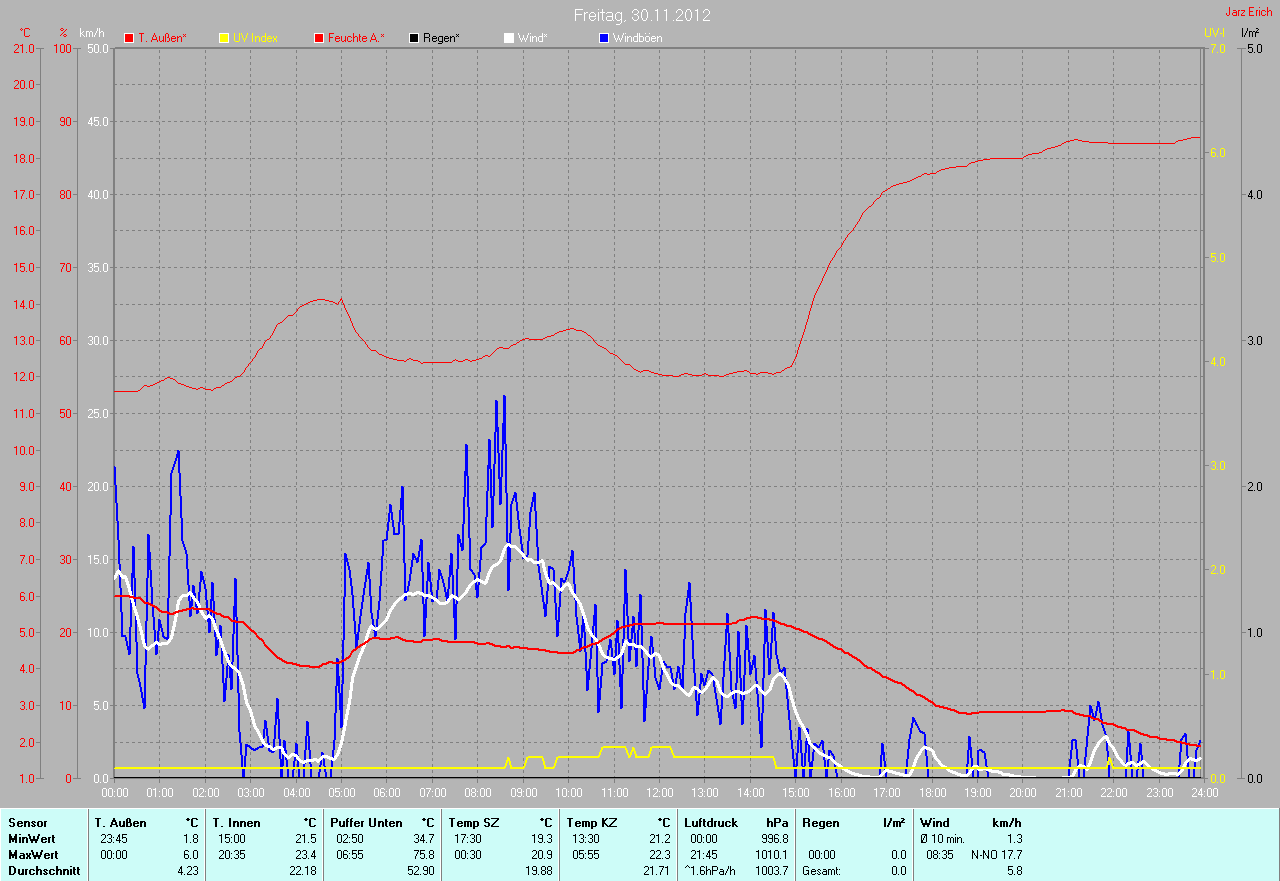Click the Sensor header in the table

[x=27, y=823]
